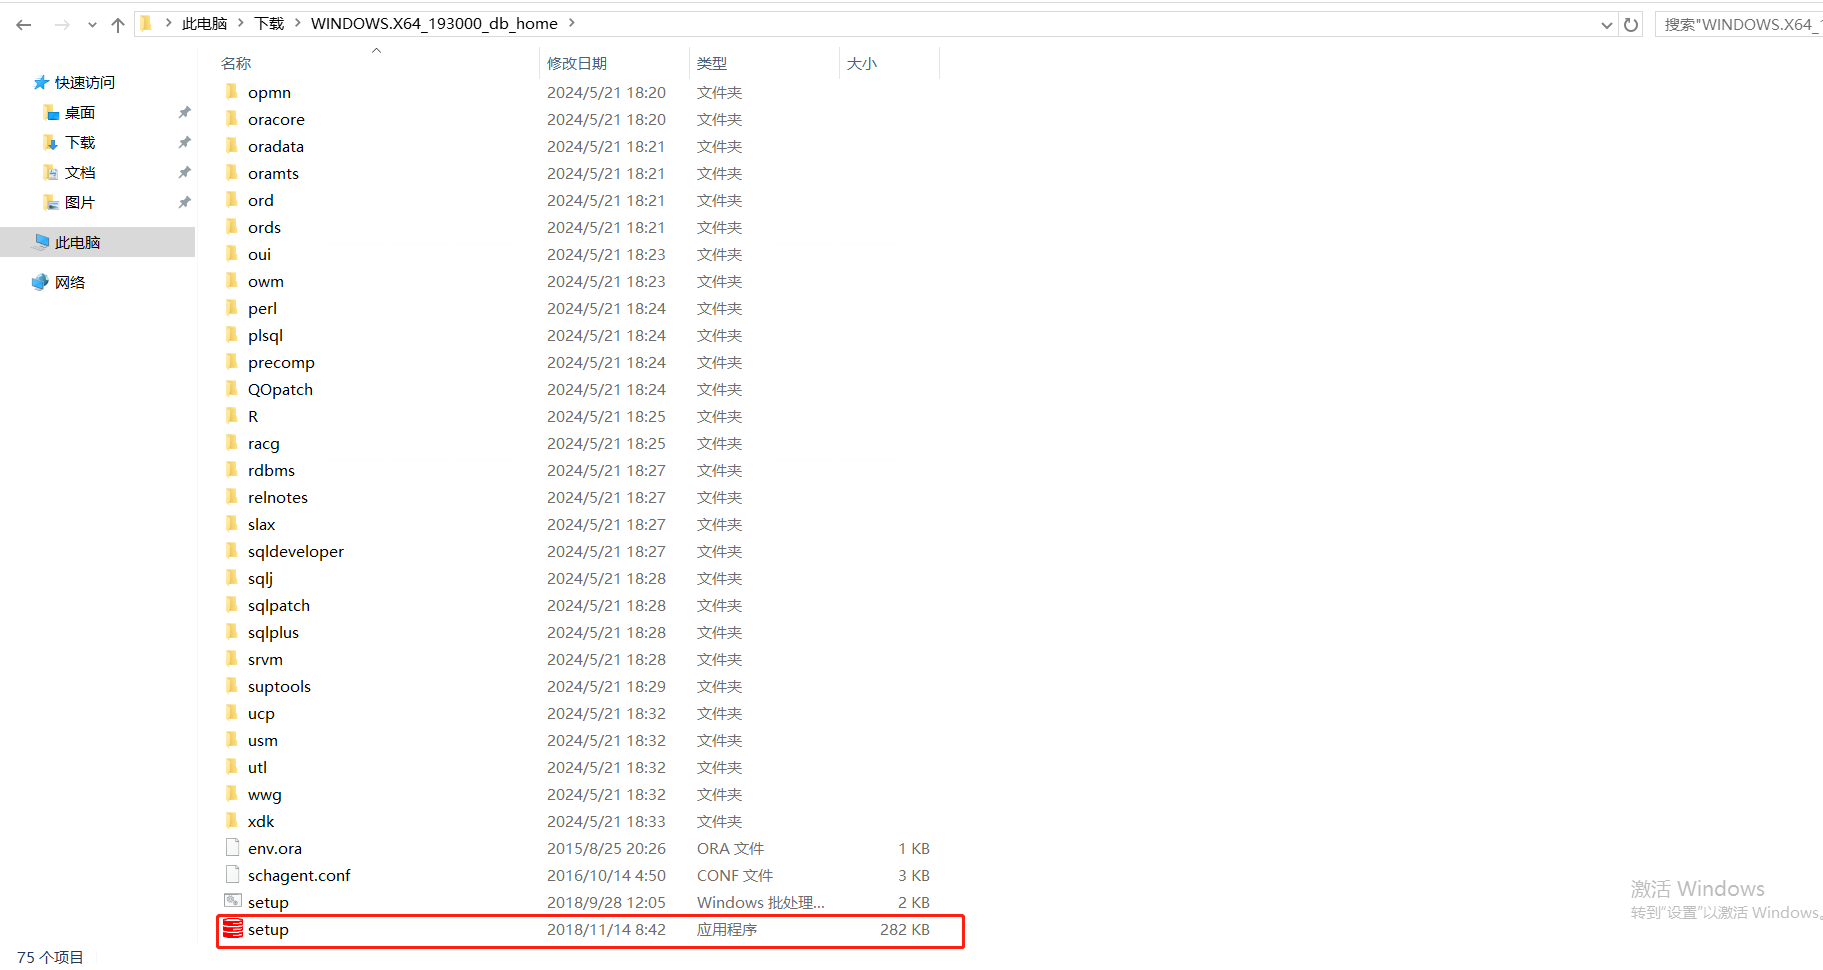1823x970 pixels.
Task: Click WINDOWS.X64_193000_db_home in the address path
Action: coord(434,23)
